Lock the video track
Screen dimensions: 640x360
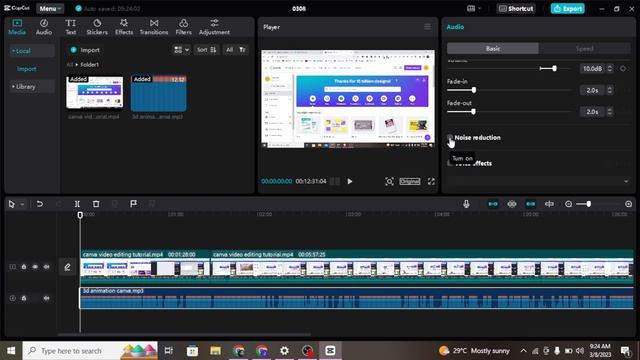(24, 267)
